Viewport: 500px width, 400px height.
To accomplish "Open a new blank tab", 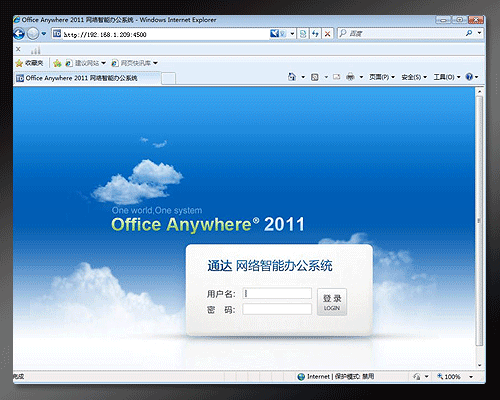I will click(168, 79).
